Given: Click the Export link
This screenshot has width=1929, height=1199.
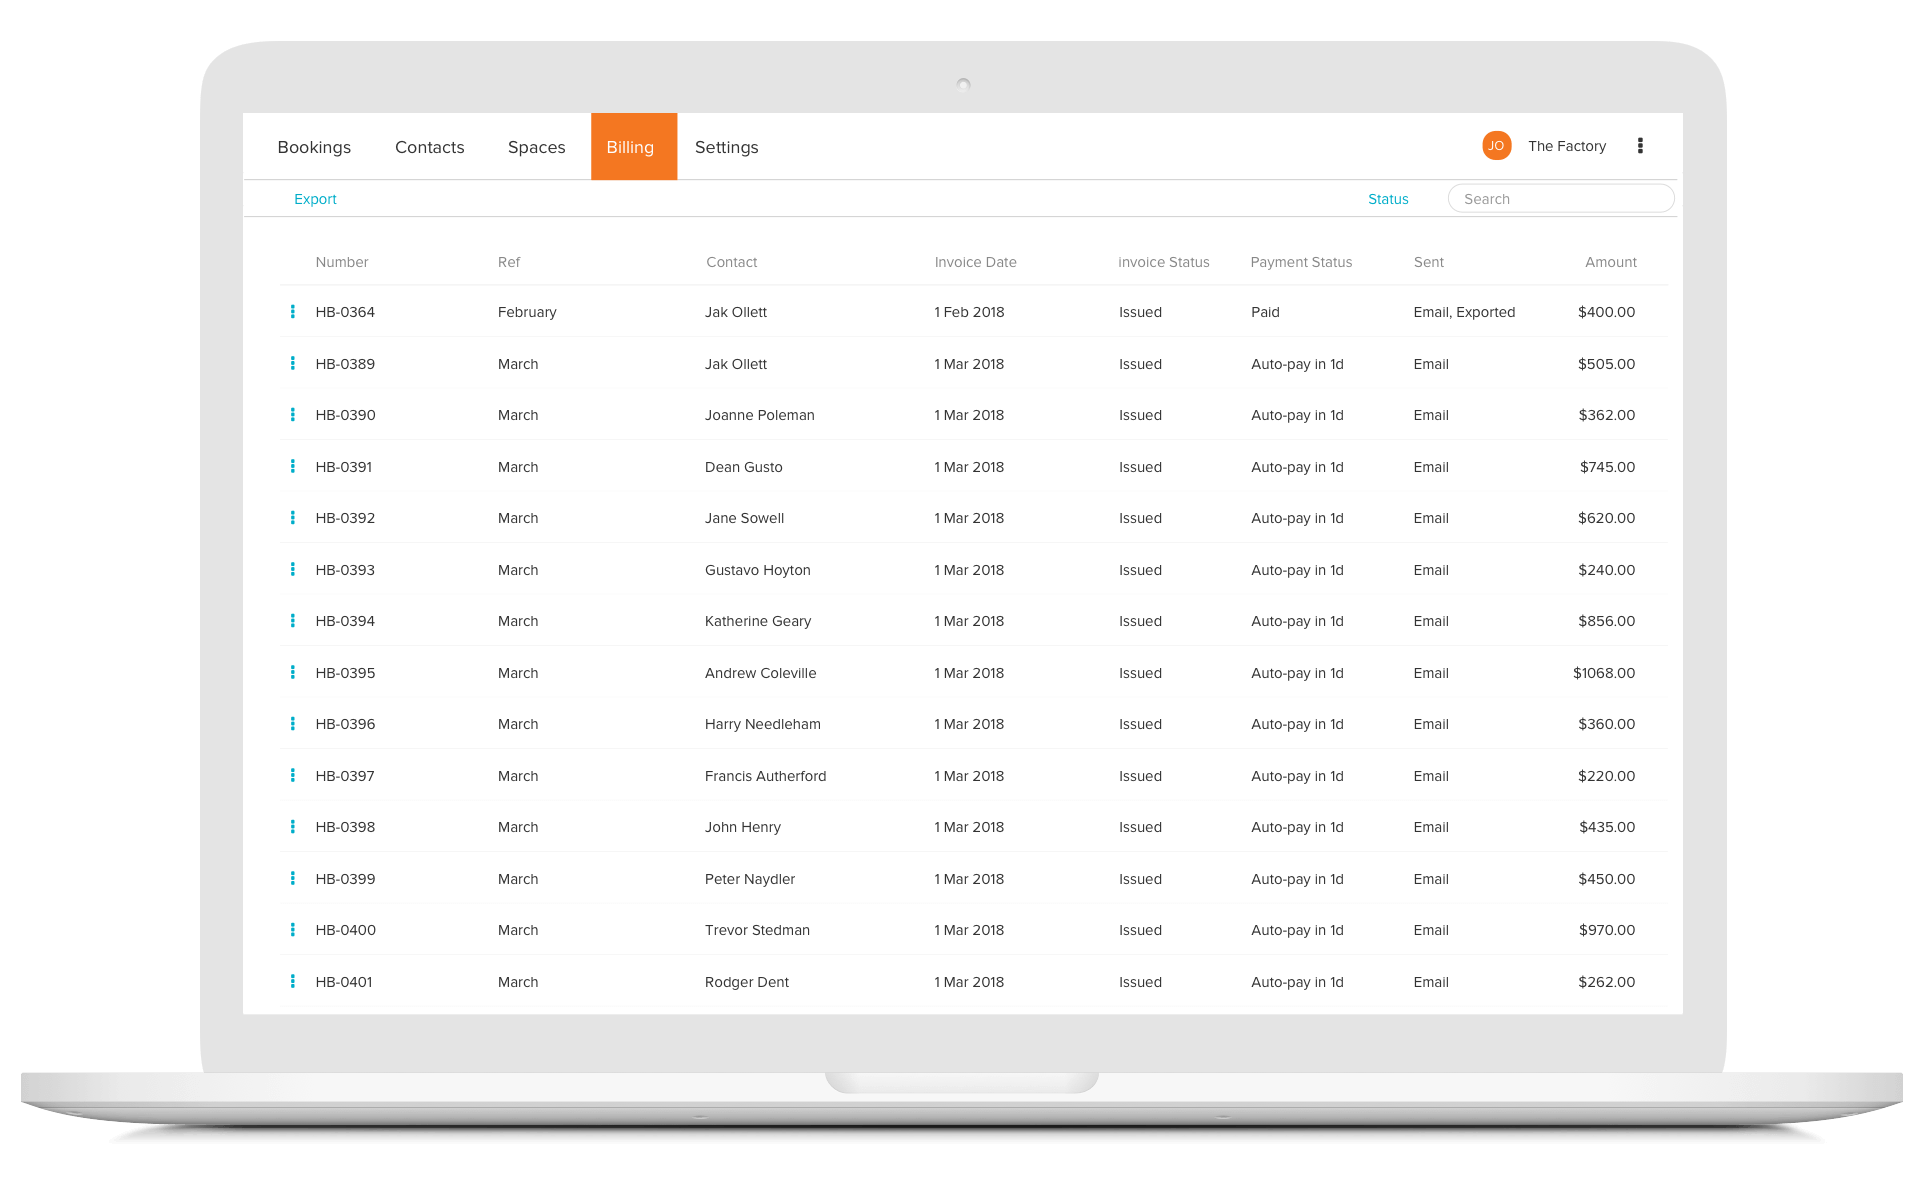Looking at the screenshot, I should pos(315,199).
